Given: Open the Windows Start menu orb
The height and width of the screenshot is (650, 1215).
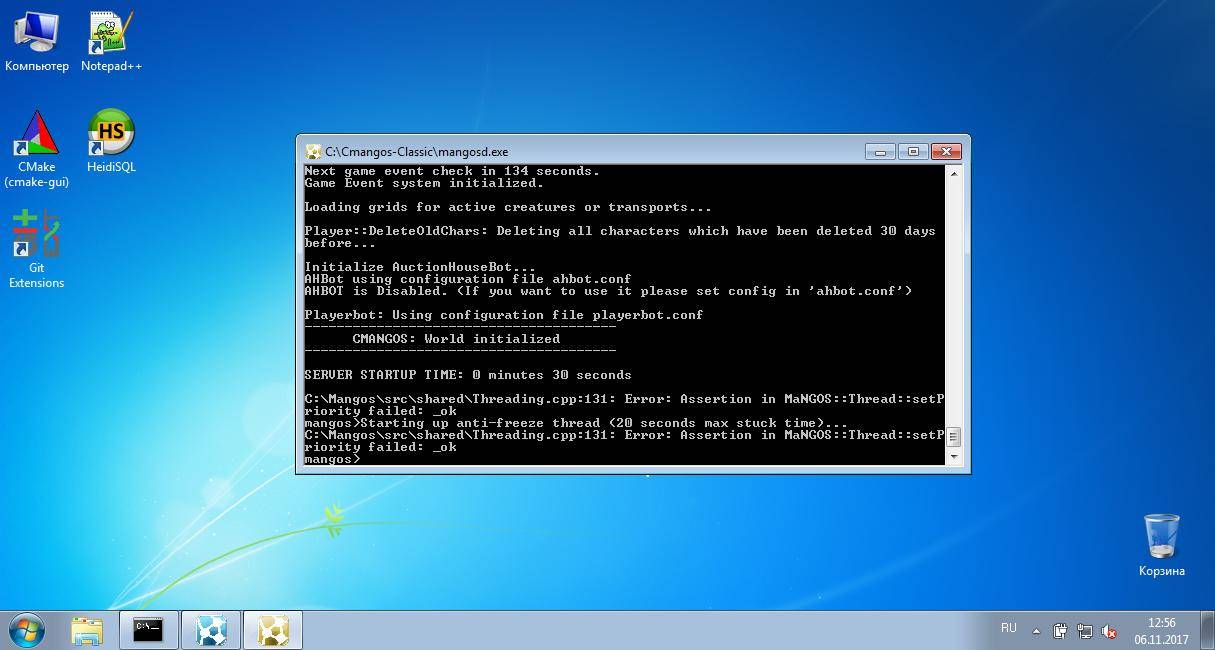Looking at the screenshot, I should 27,630.
